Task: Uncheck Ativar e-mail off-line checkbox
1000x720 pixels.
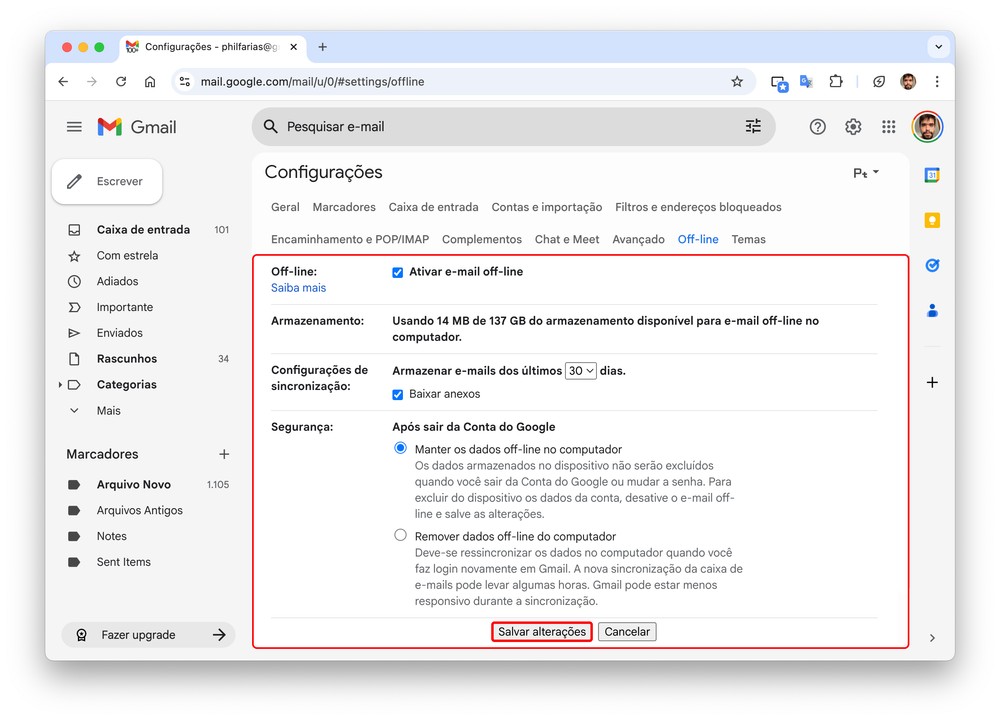Action: point(398,272)
